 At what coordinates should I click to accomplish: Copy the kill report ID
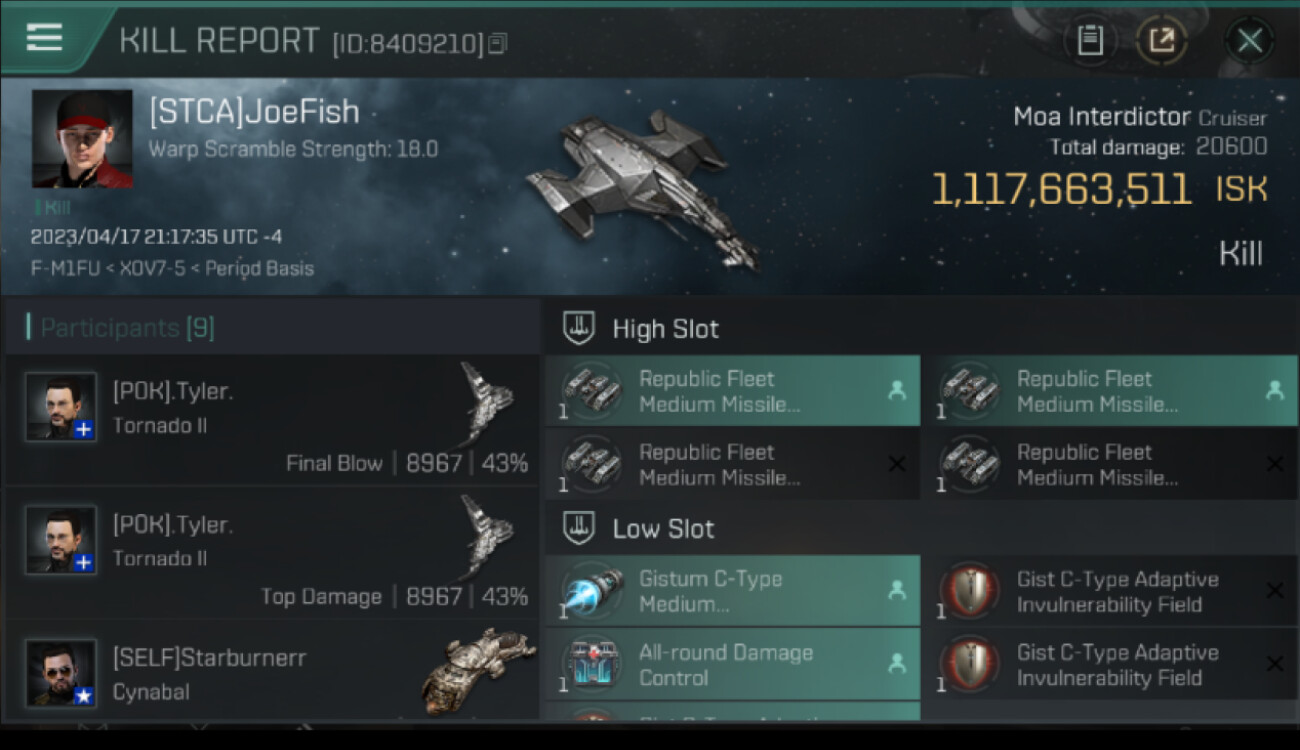(498, 43)
